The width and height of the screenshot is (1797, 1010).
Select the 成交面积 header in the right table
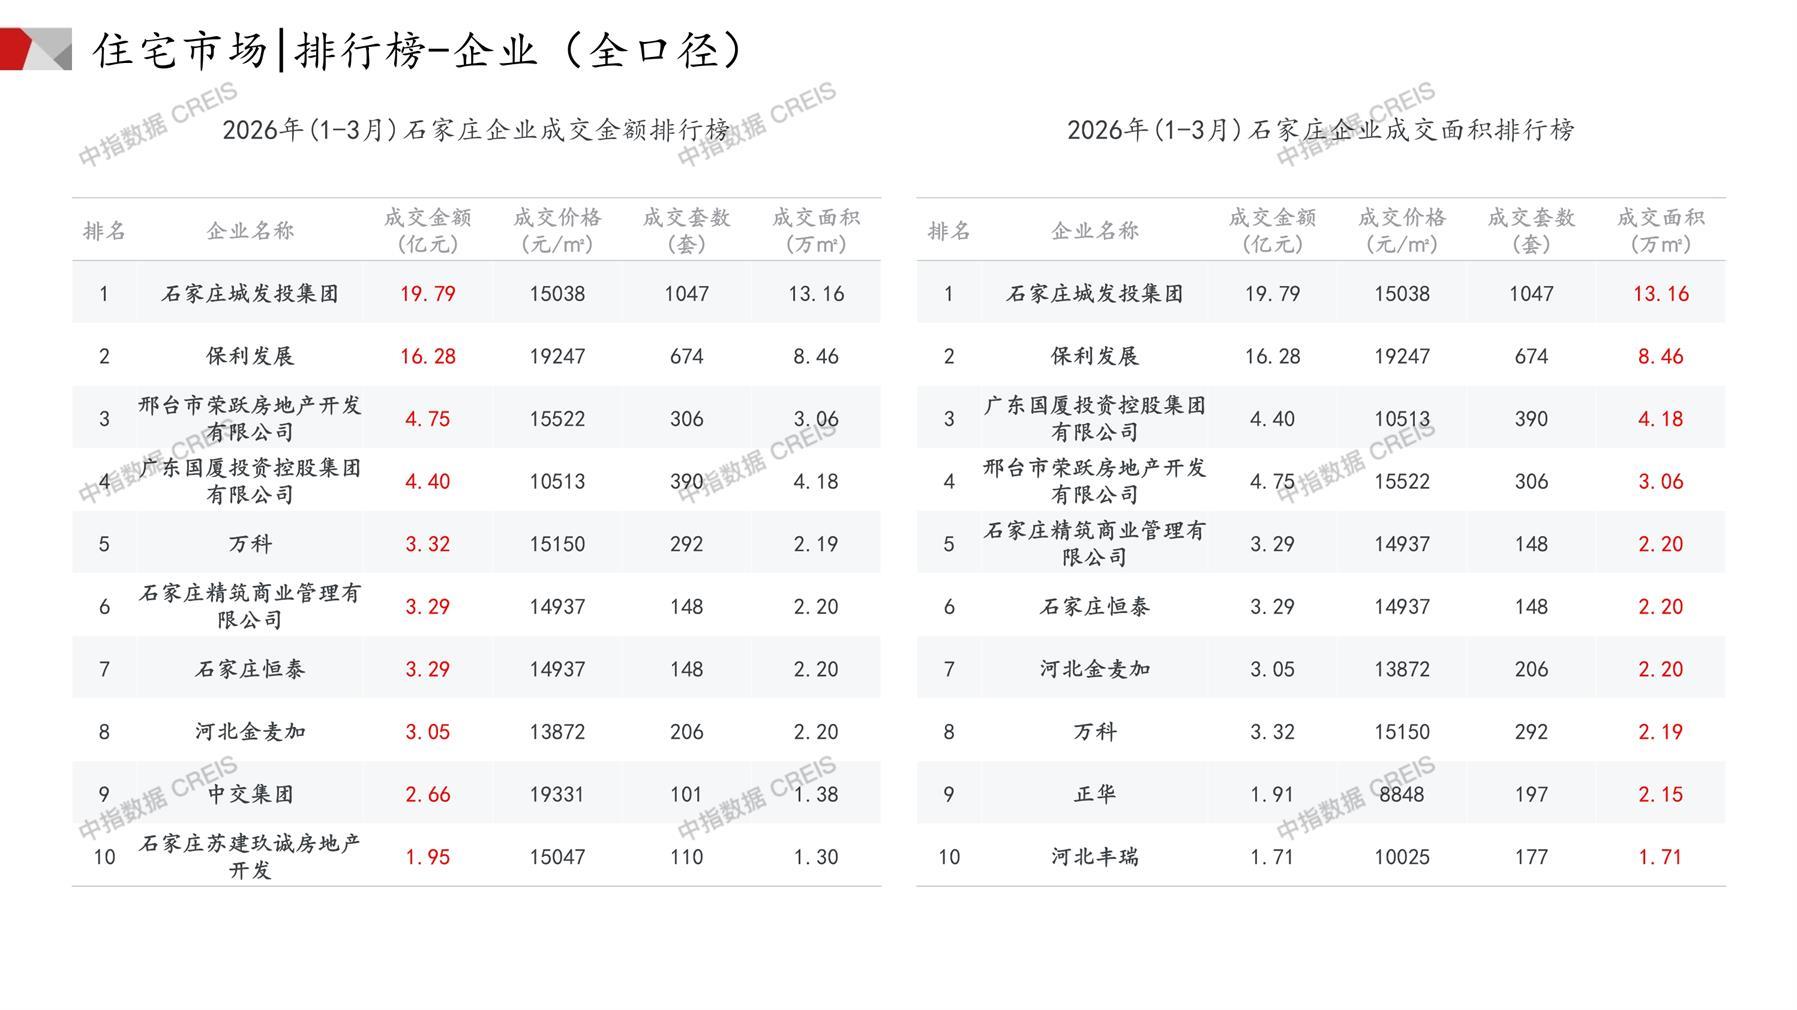1660,231
